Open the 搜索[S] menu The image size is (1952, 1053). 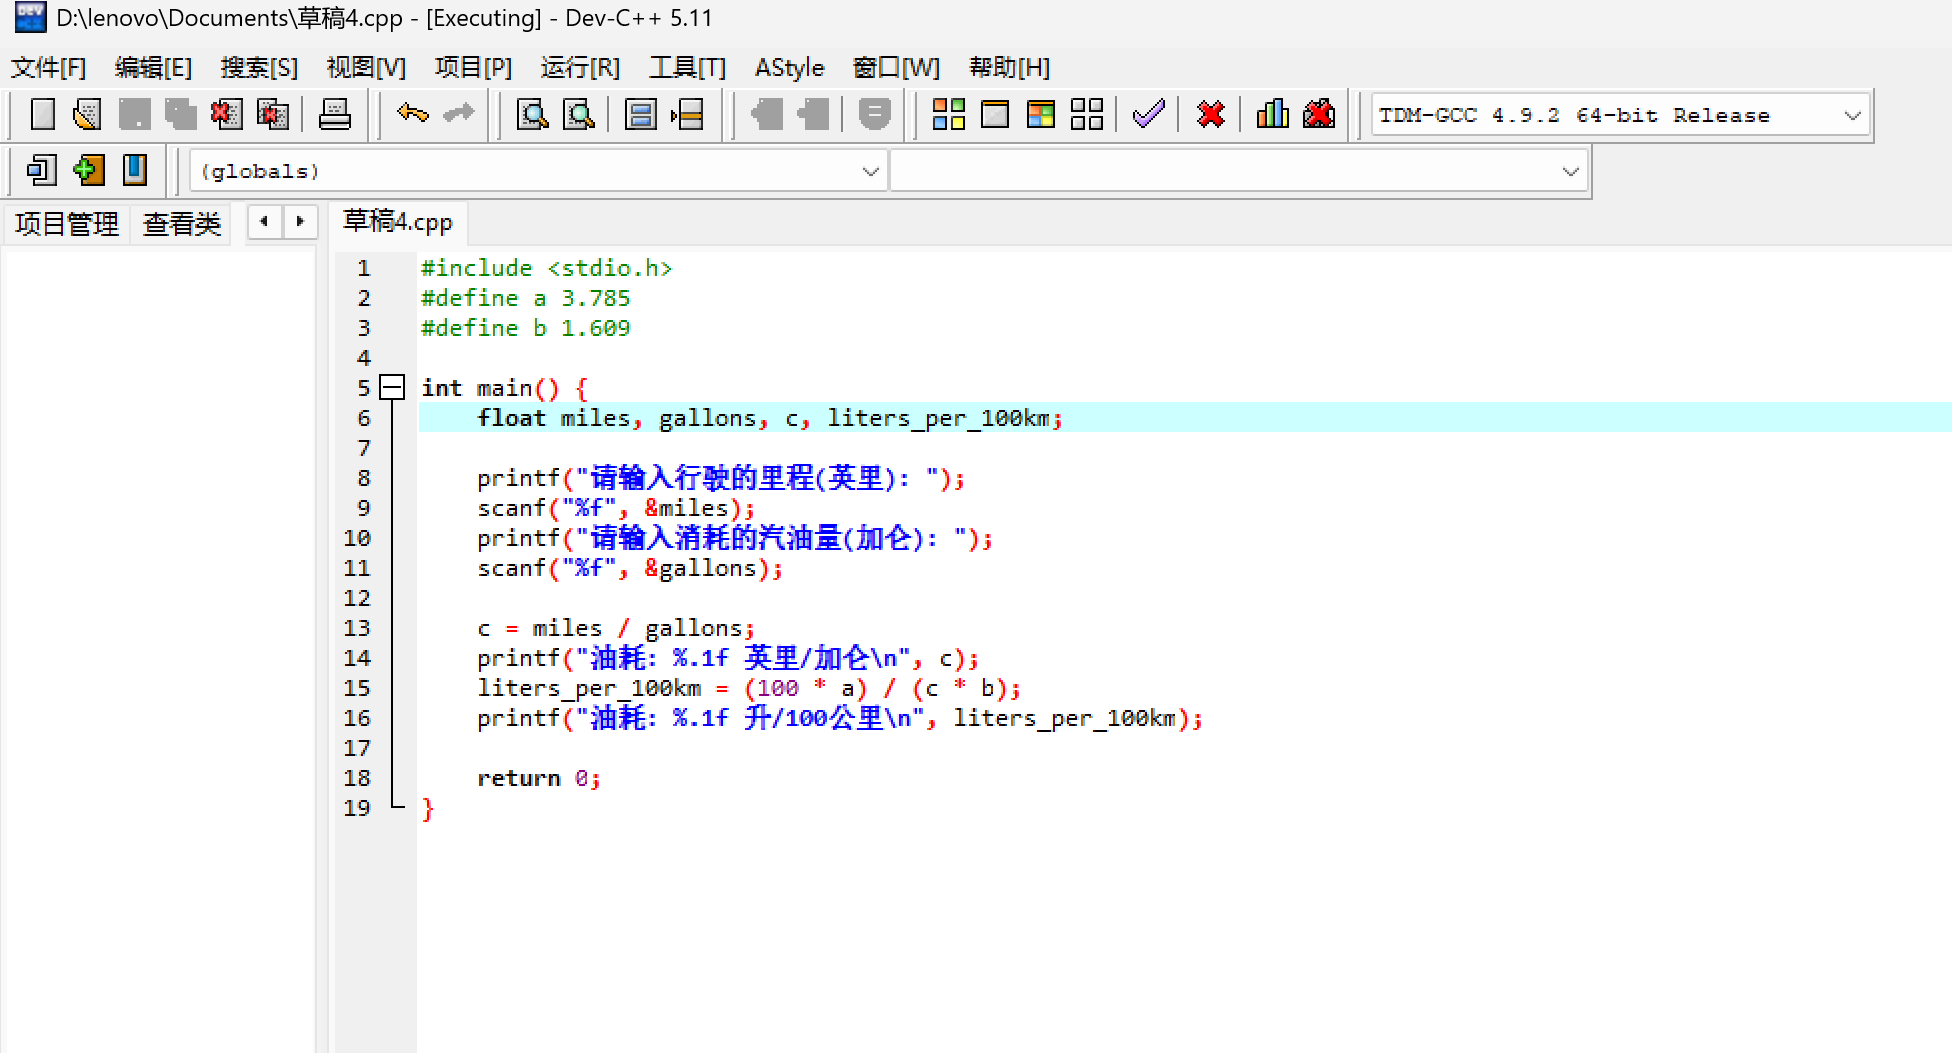[x=260, y=68]
